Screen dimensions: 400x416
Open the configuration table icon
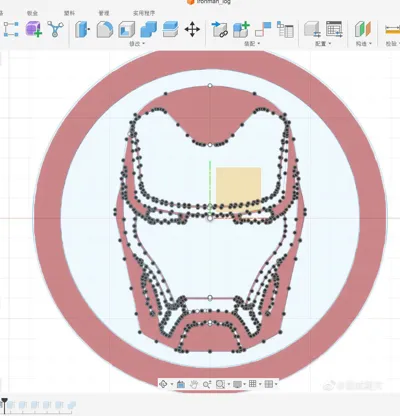click(334, 29)
